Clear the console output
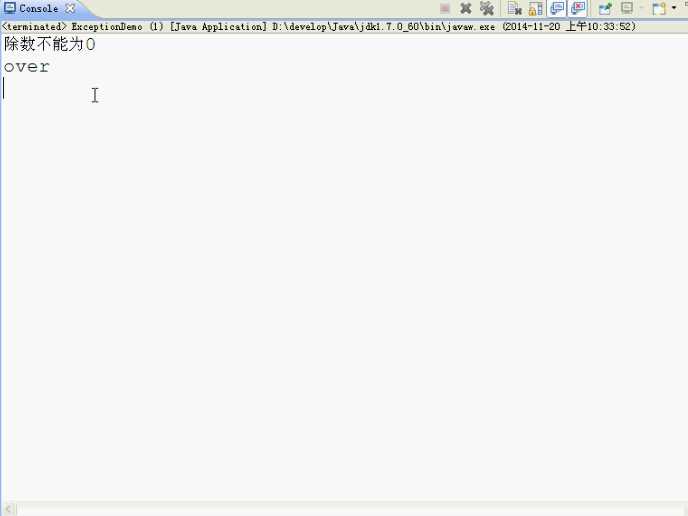 click(514, 8)
